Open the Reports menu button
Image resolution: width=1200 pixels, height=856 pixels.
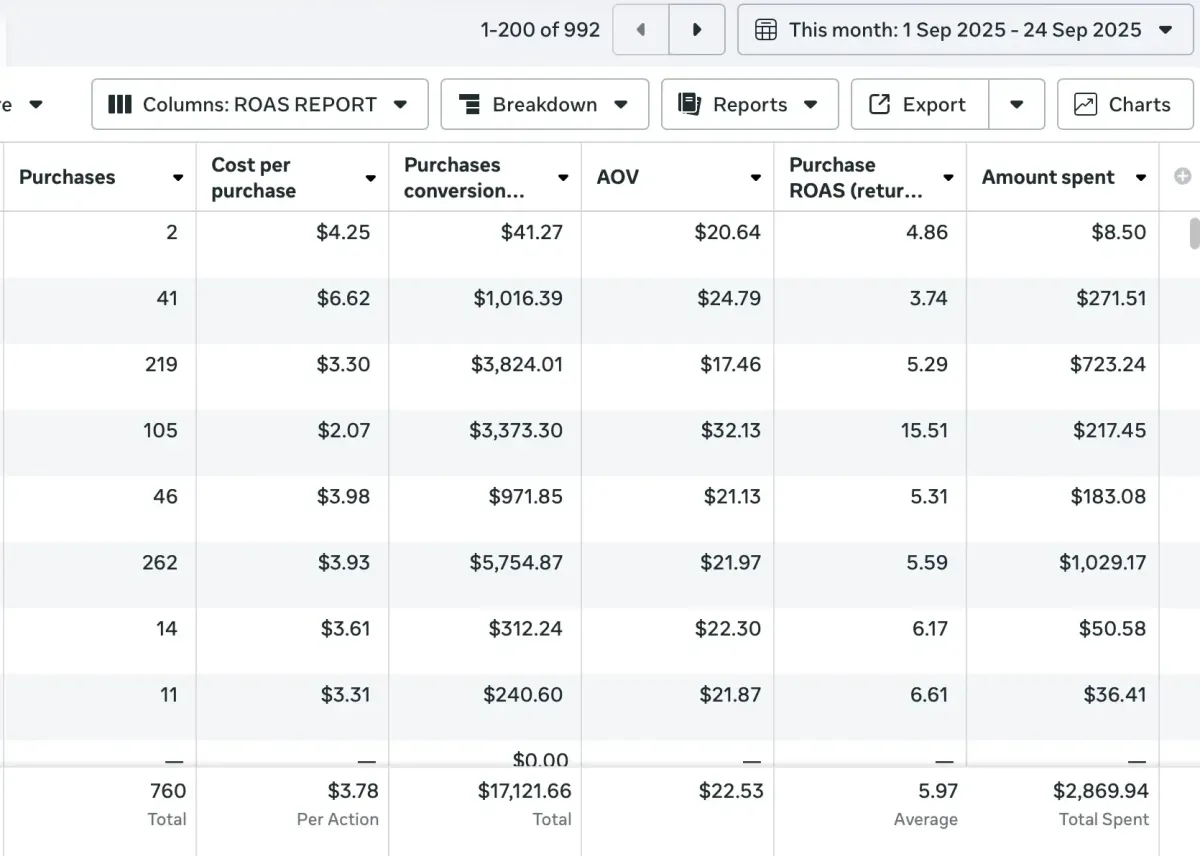coord(749,104)
